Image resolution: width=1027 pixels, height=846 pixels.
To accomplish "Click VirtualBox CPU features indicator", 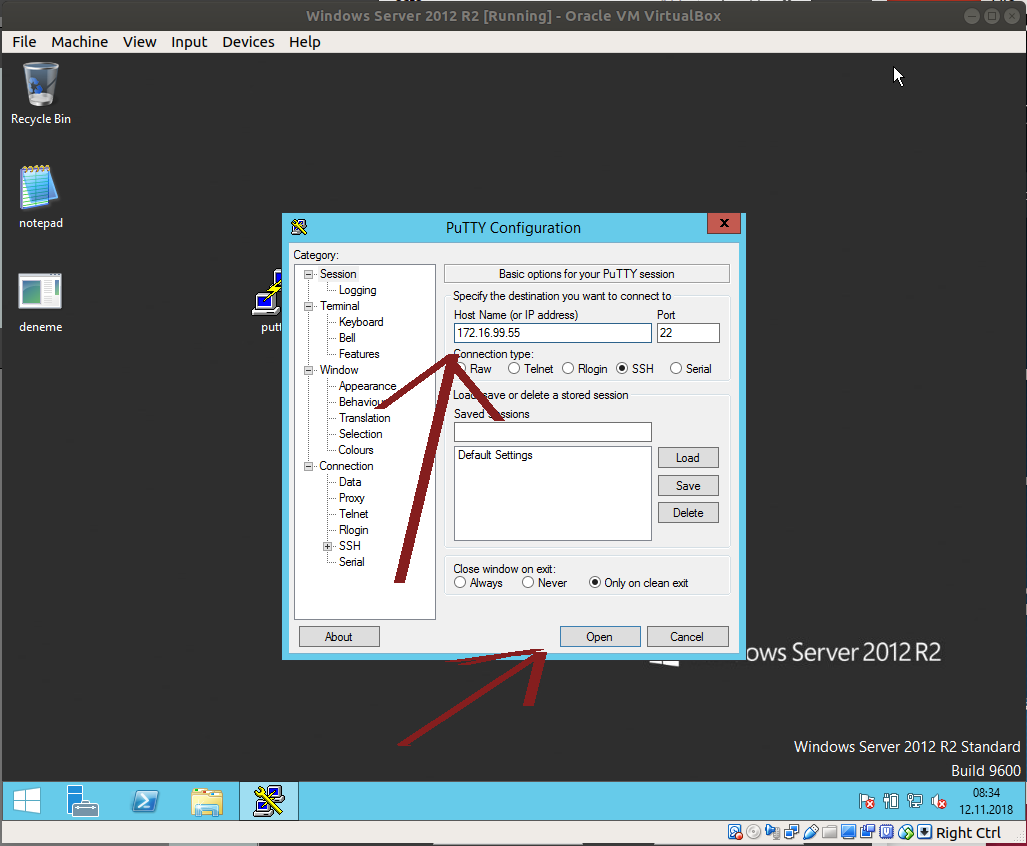I will (887, 832).
